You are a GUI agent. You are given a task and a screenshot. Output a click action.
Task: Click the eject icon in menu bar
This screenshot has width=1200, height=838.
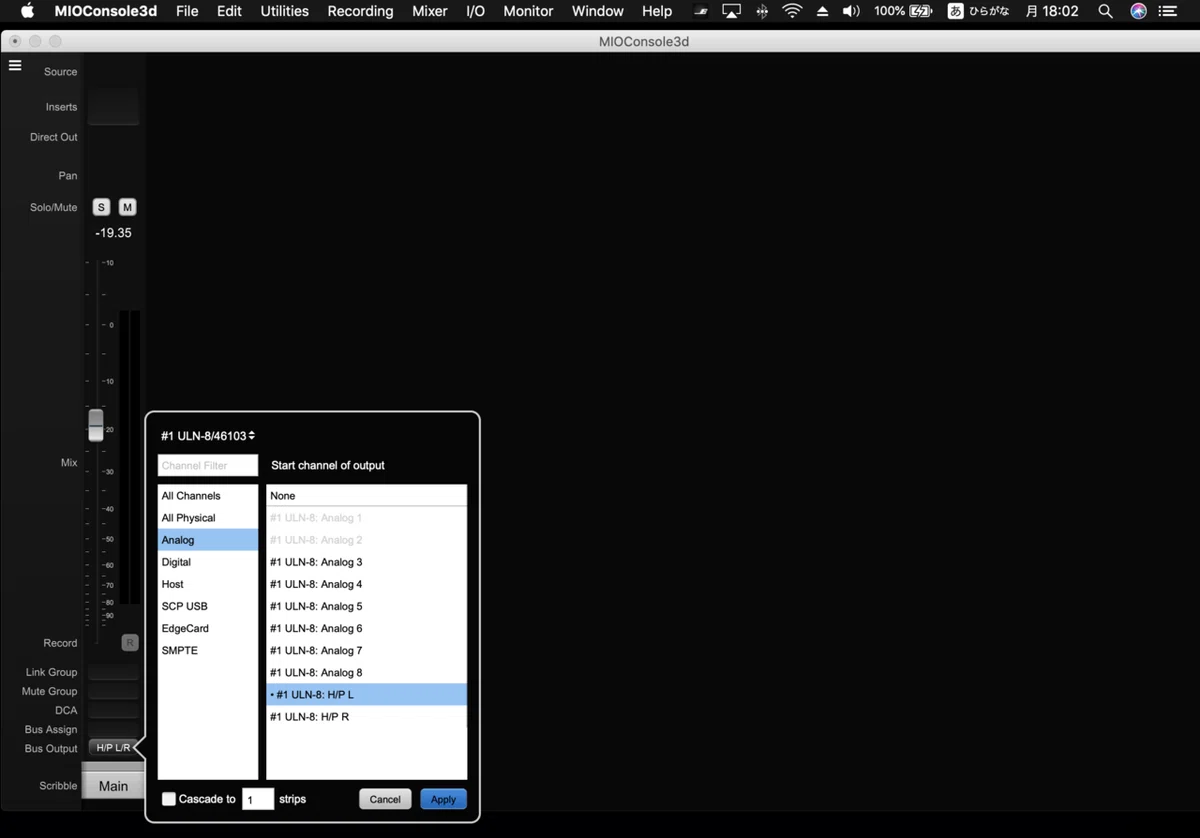822,11
